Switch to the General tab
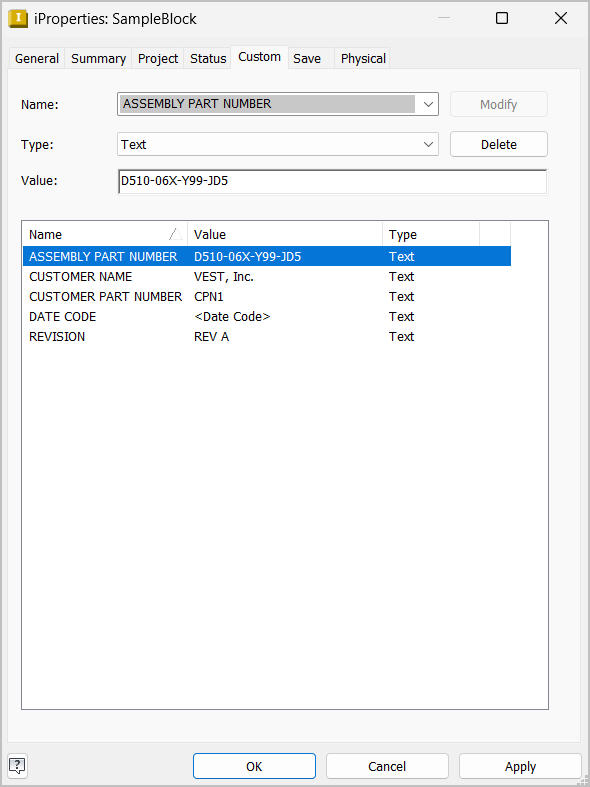 coord(37,59)
